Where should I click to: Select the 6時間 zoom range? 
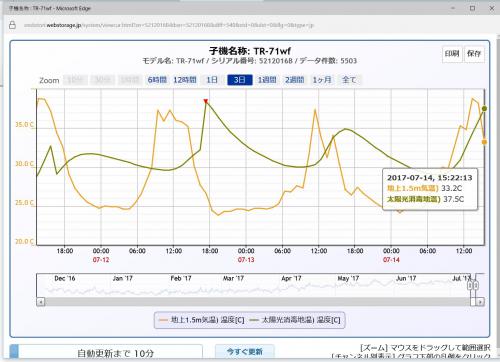pos(157,80)
